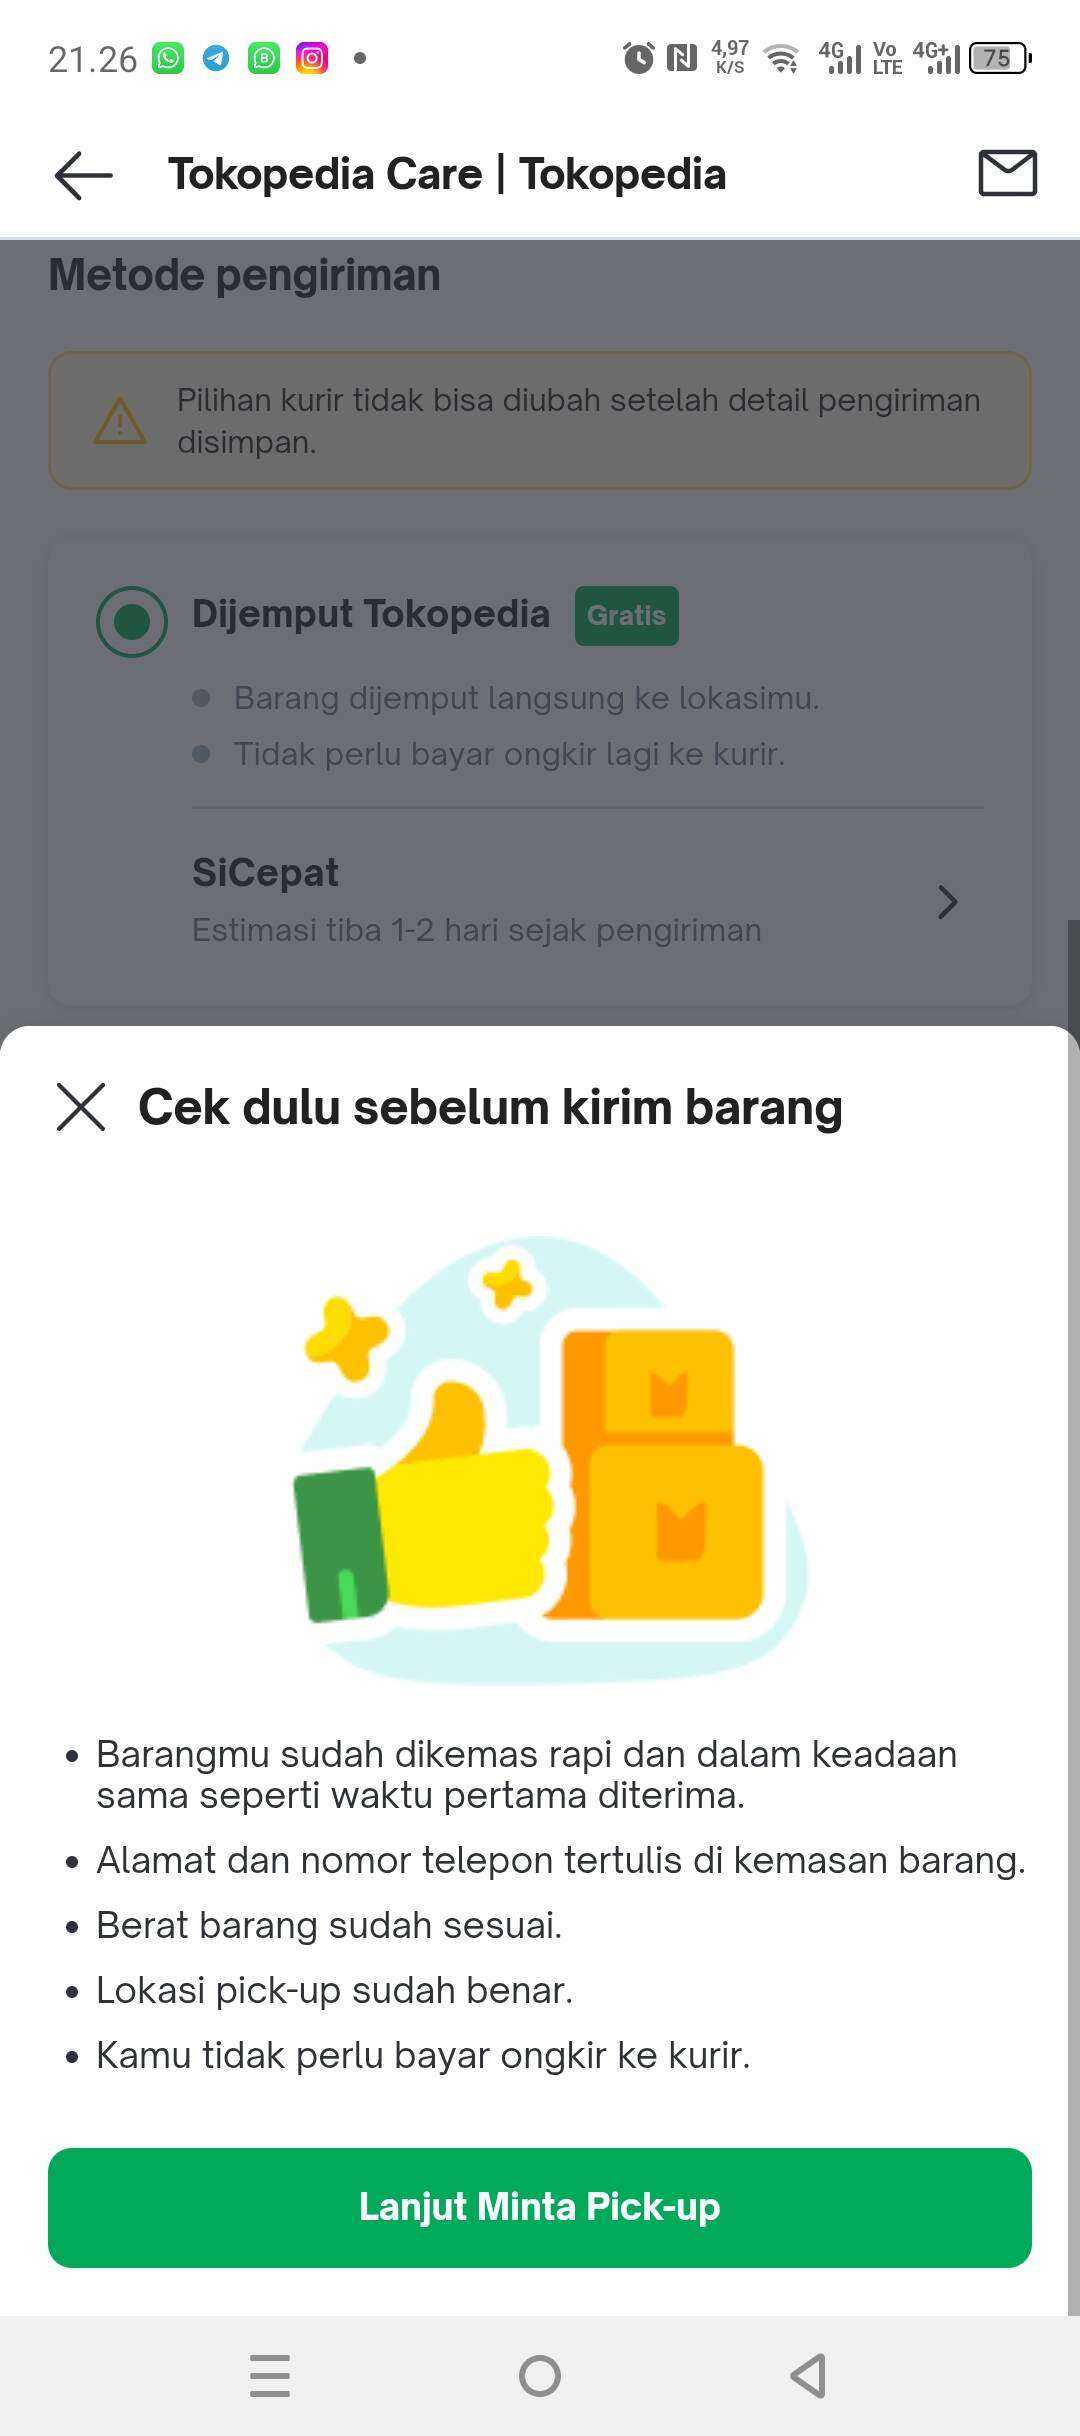
Task: Select the Dijemput Tokopedia radio button
Action: tap(132, 621)
